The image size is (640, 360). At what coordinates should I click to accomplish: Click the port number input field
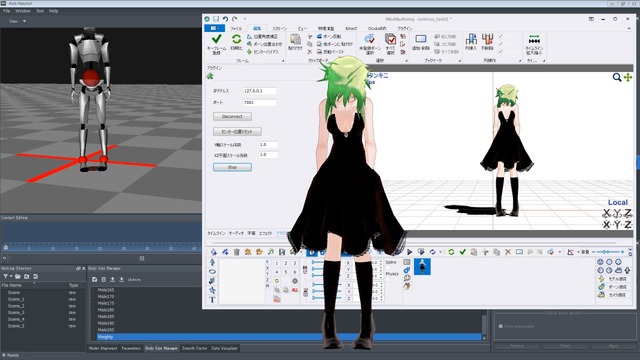coord(260,102)
